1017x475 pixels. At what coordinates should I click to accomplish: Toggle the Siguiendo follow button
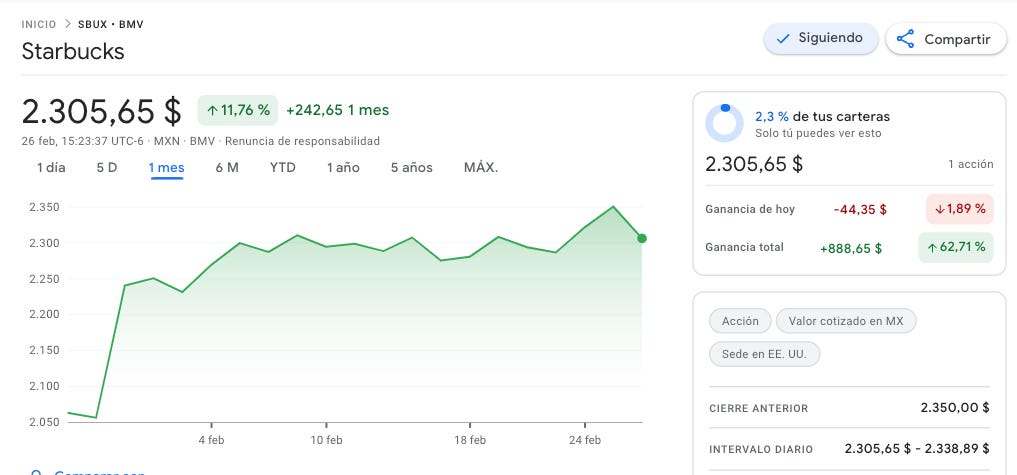click(x=820, y=38)
